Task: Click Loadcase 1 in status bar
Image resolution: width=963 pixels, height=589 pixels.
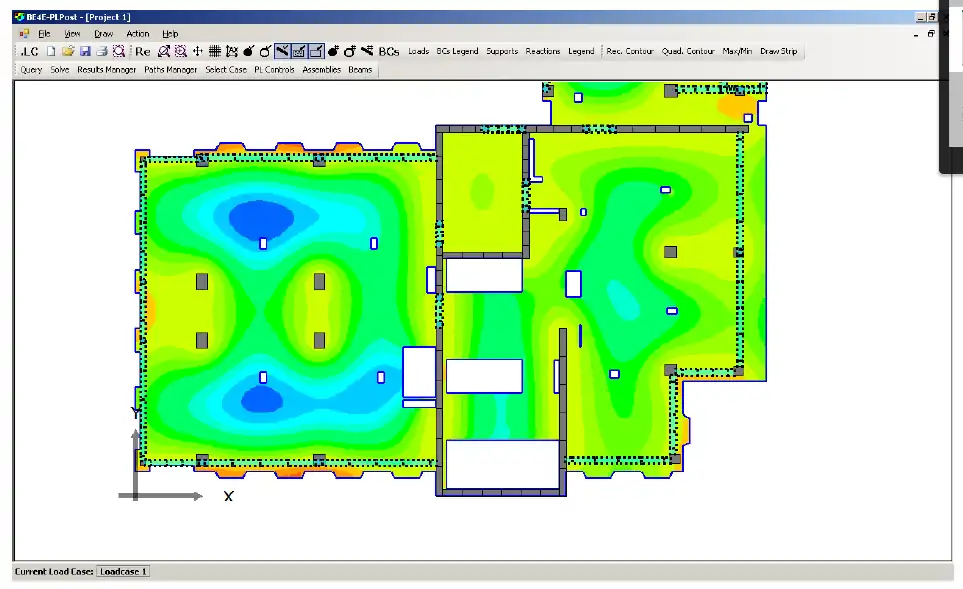Action: [123, 572]
